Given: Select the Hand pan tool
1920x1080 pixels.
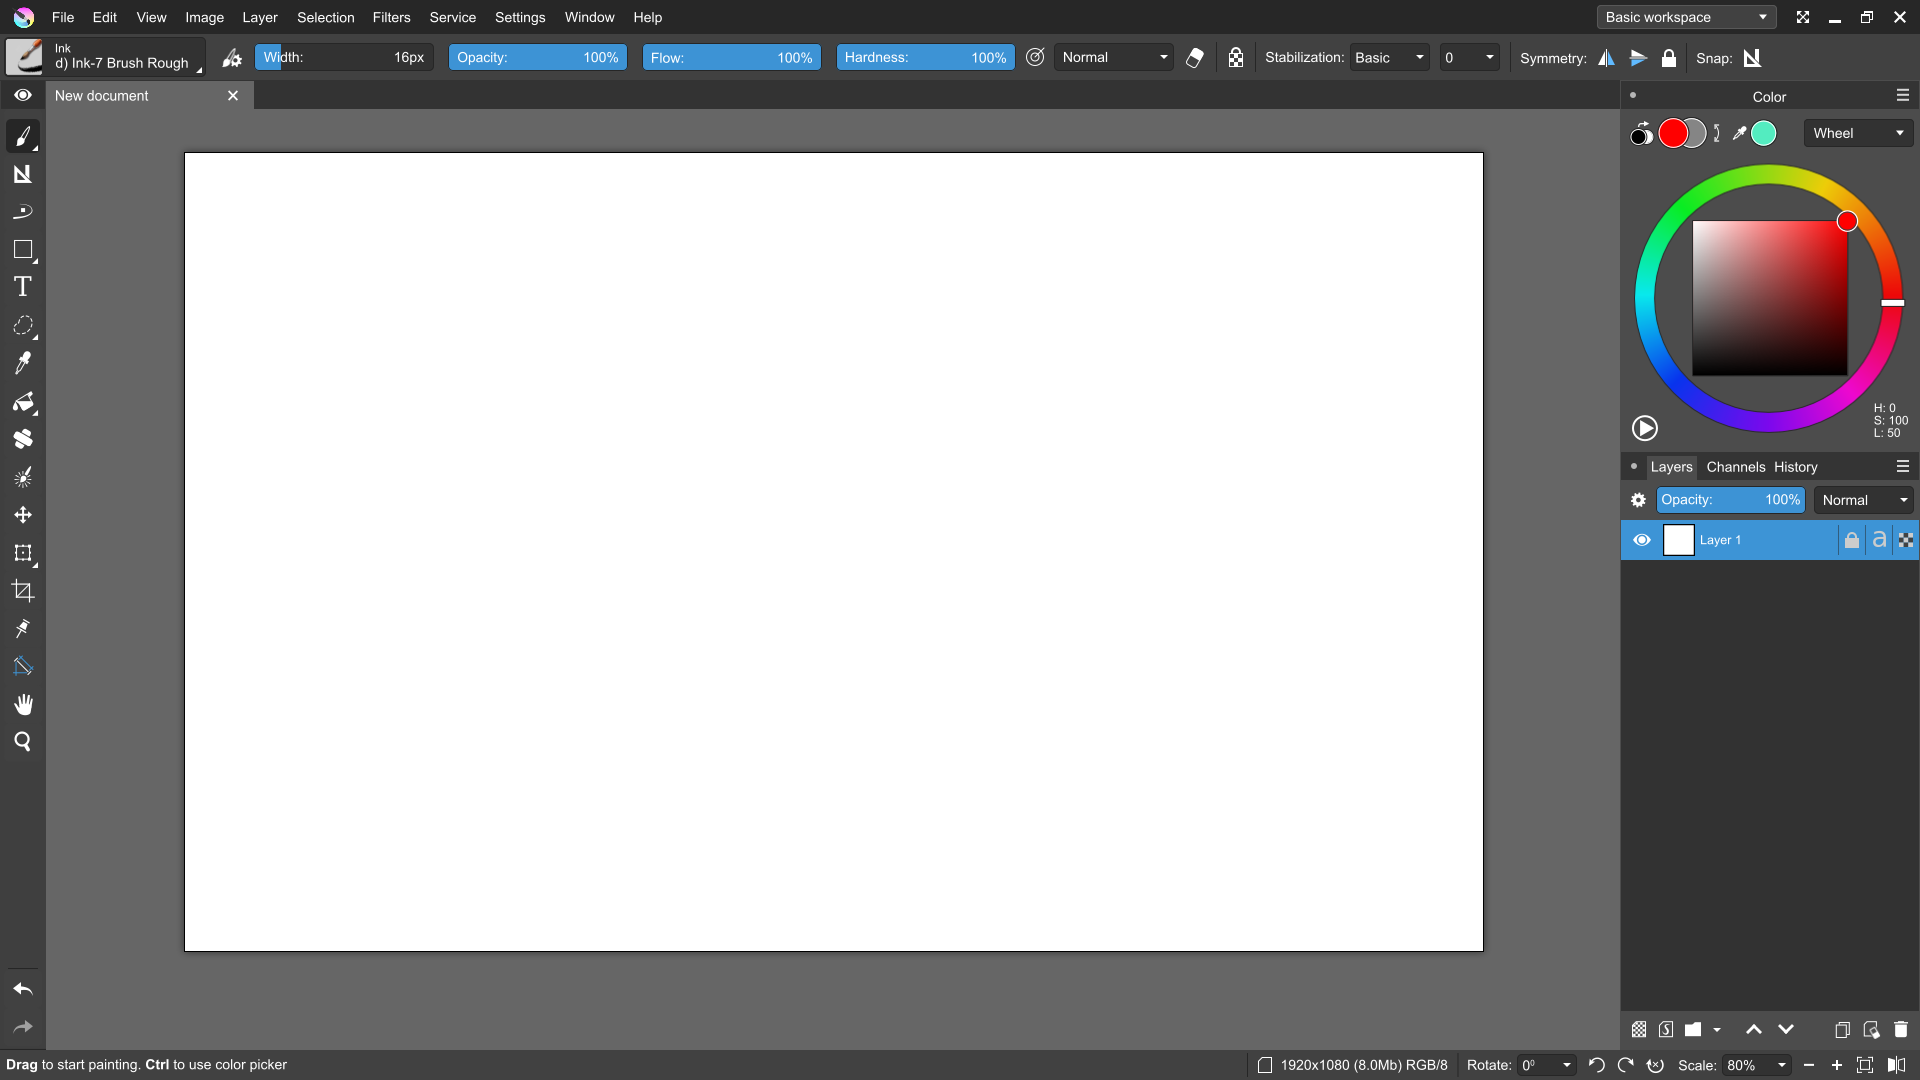Looking at the screenshot, I should pyautogui.click(x=22, y=705).
